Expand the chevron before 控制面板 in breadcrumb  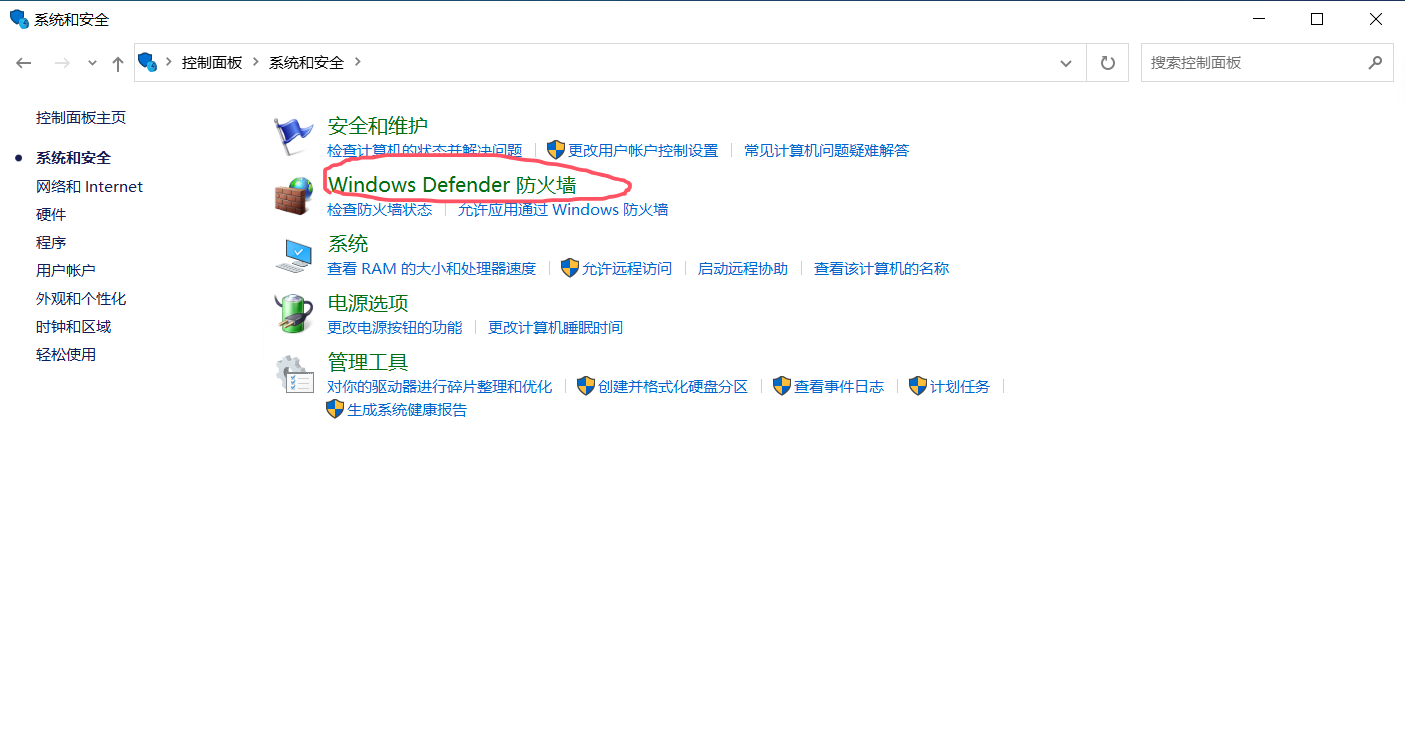point(169,62)
